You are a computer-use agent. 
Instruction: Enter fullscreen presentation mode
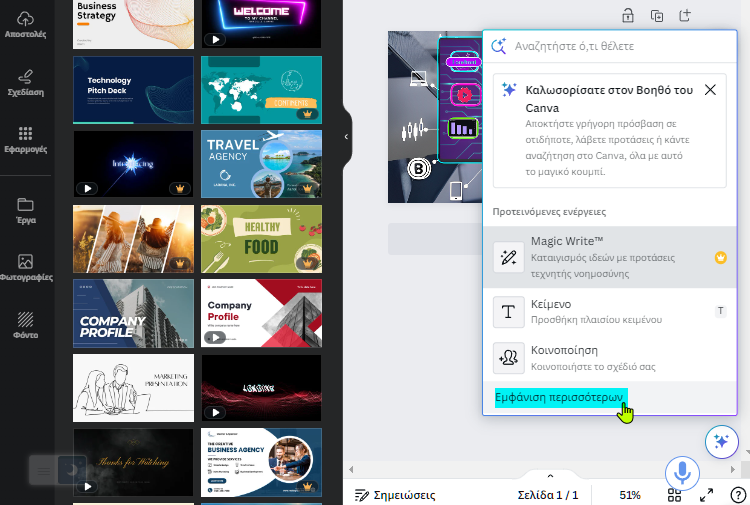pos(706,494)
